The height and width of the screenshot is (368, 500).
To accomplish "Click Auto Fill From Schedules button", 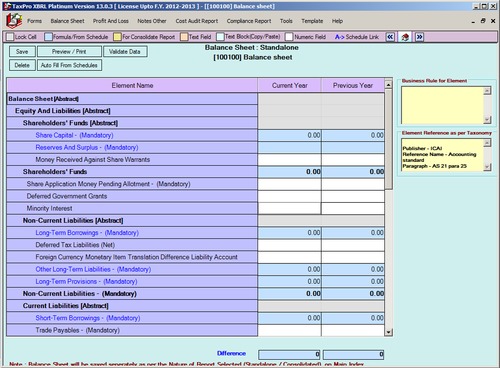I will (69, 65).
